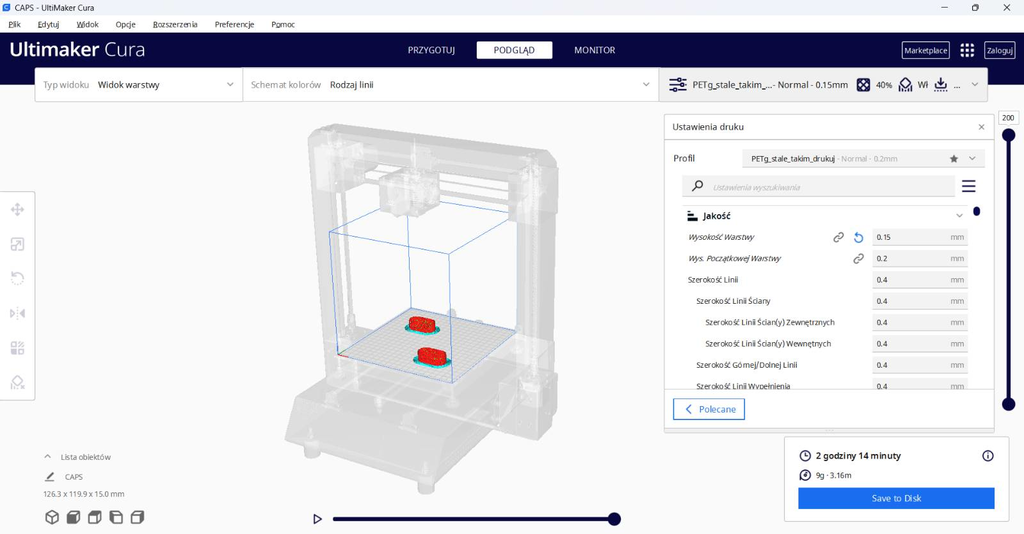Open the Typ widoku dropdown
Screen dimensions: 1024x534
138,85
